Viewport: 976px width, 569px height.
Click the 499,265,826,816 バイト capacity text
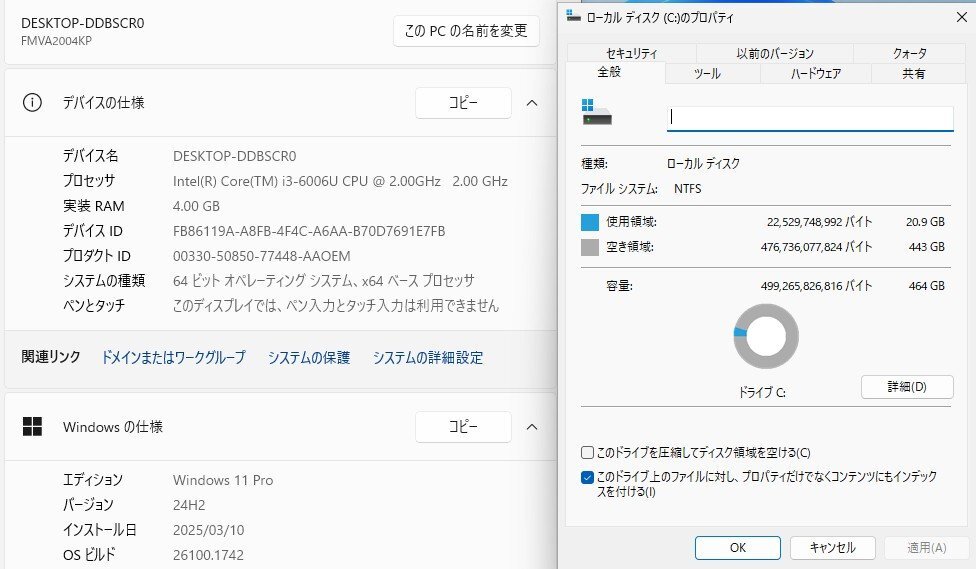click(x=816, y=286)
